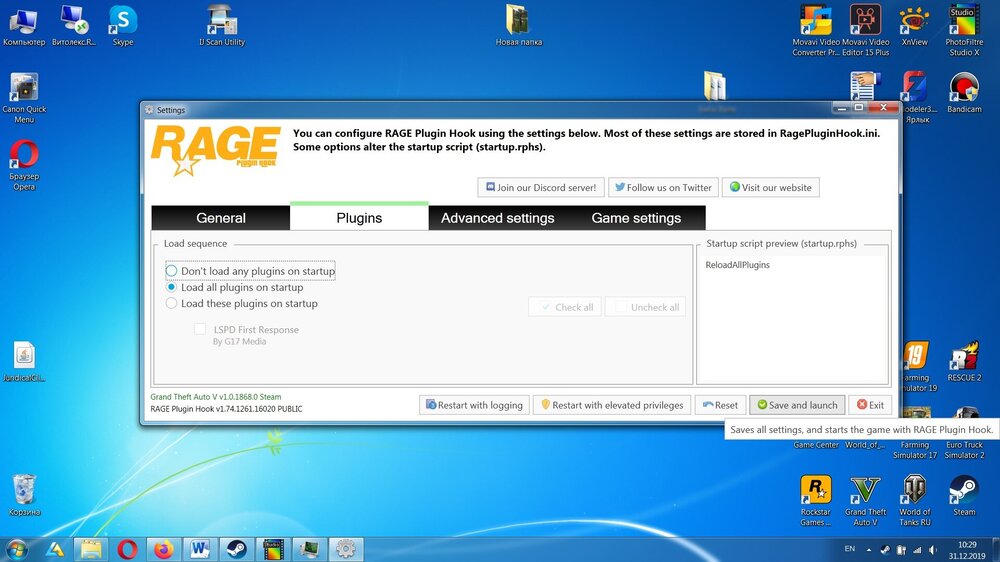Click the settings gear taskbar item
This screenshot has width=1000, height=562.
[x=346, y=549]
